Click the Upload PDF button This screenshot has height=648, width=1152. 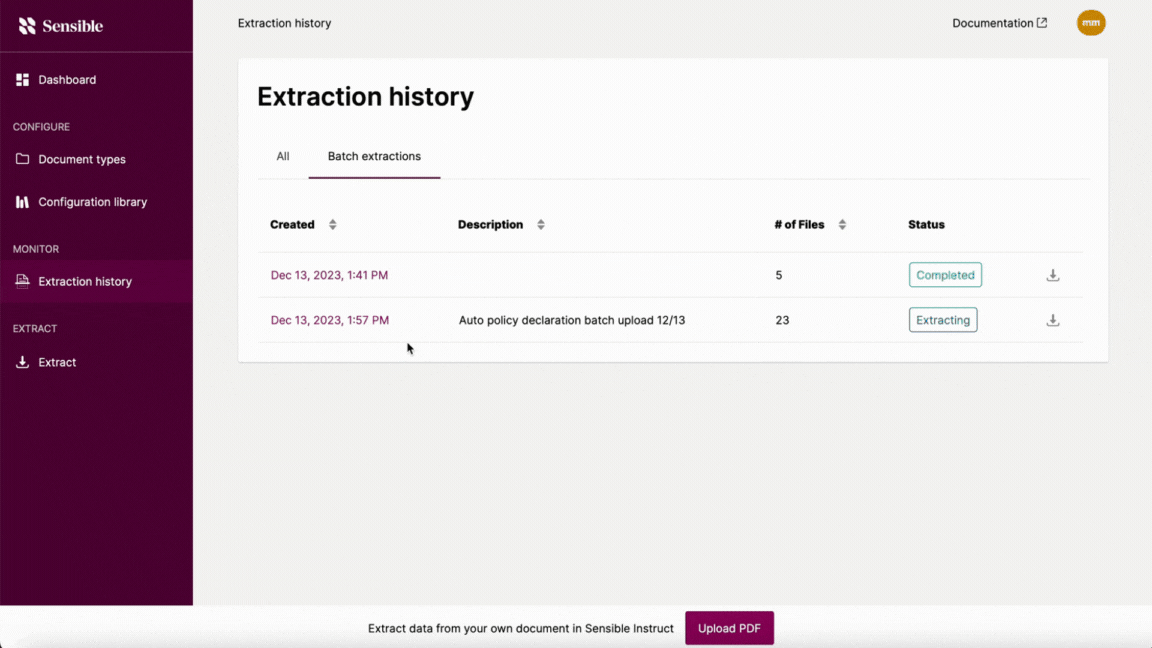(729, 628)
